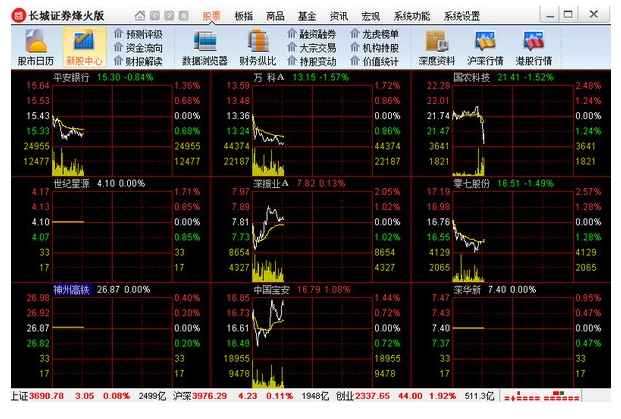Click the collapse ribbon double-arrow icon
621x419 pixels.
[183, 16]
